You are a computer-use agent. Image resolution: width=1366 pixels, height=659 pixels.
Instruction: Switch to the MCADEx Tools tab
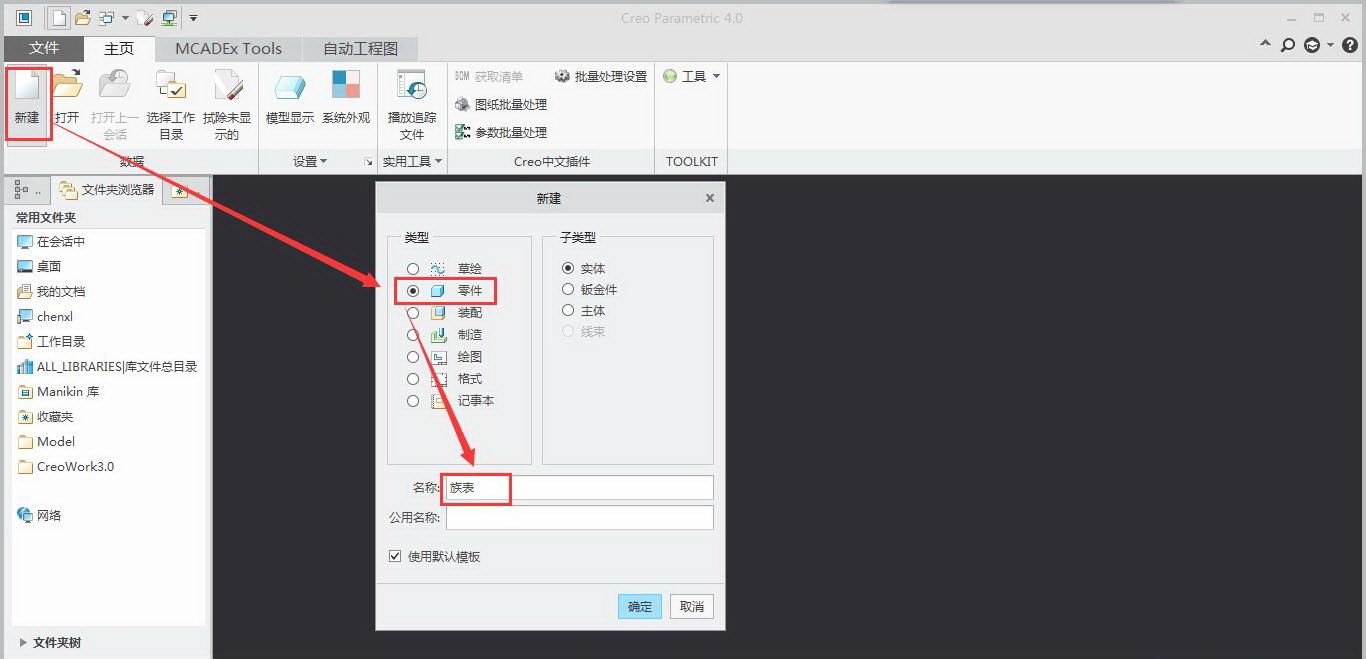tap(228, 48)
